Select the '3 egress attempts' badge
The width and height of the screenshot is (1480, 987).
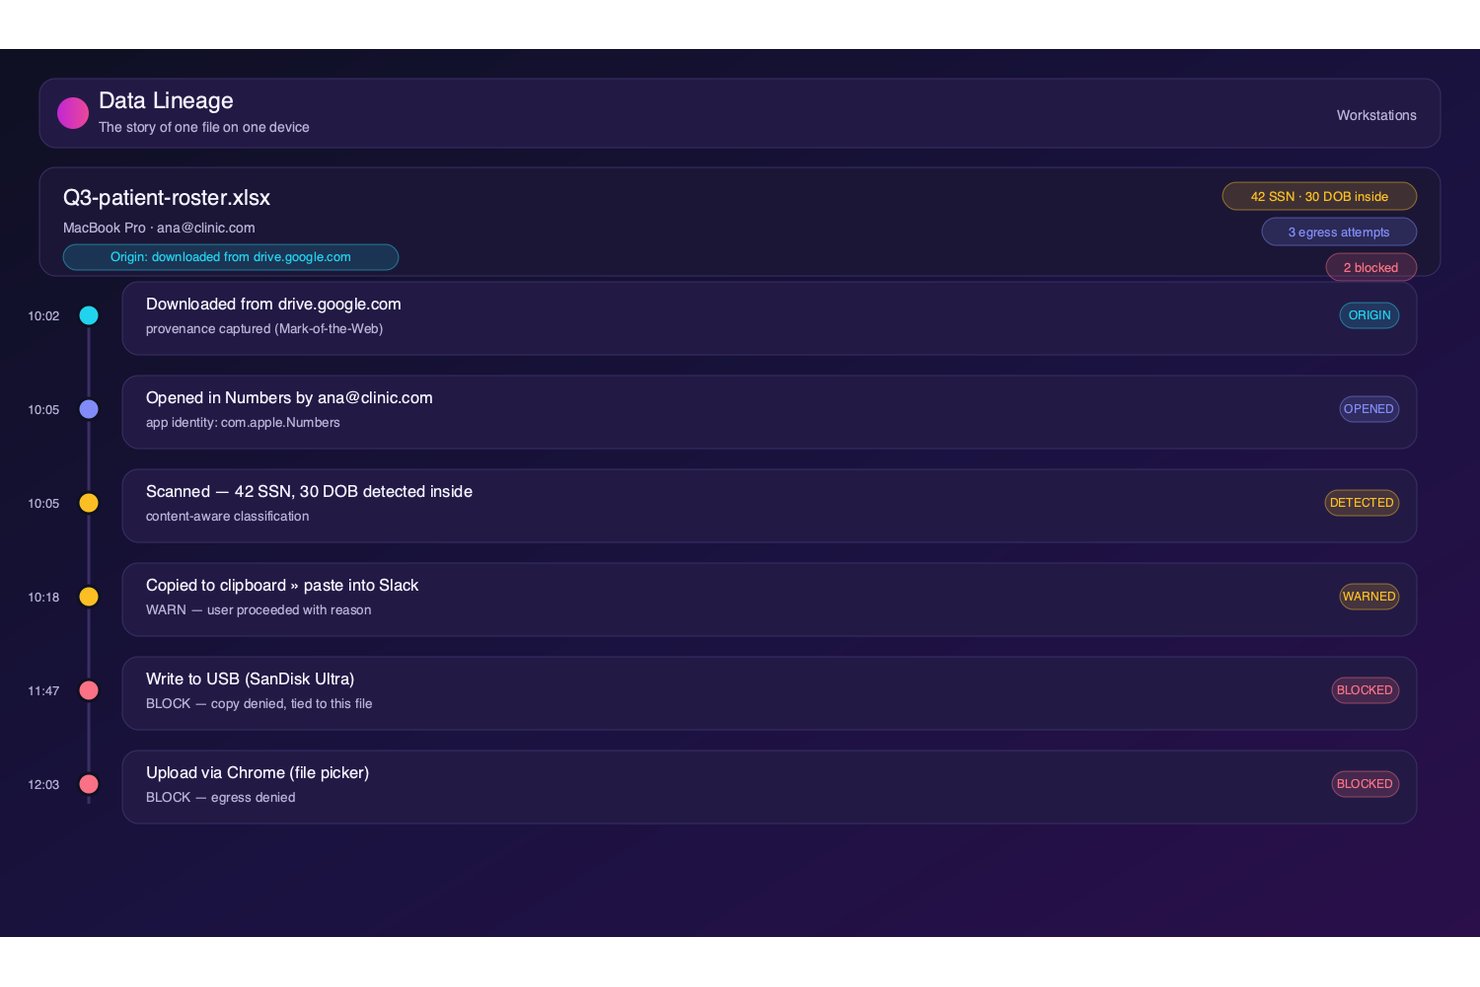click(x=1339, y=232)
